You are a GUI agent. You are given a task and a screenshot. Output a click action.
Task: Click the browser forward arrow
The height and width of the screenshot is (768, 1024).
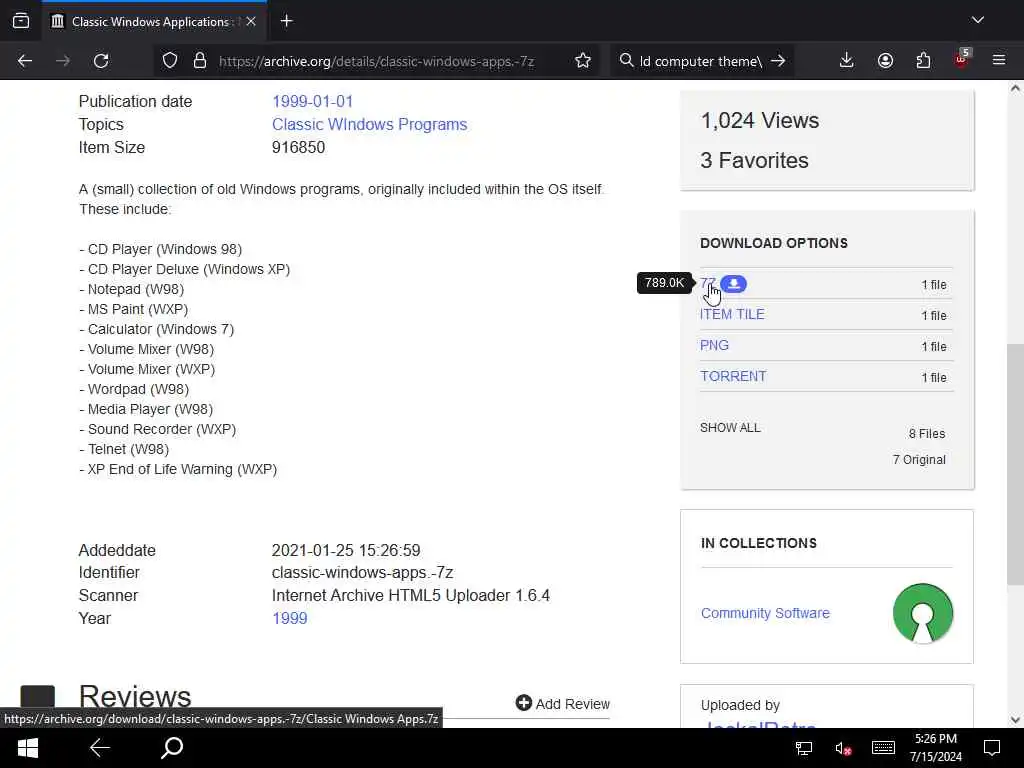[63, 61]
